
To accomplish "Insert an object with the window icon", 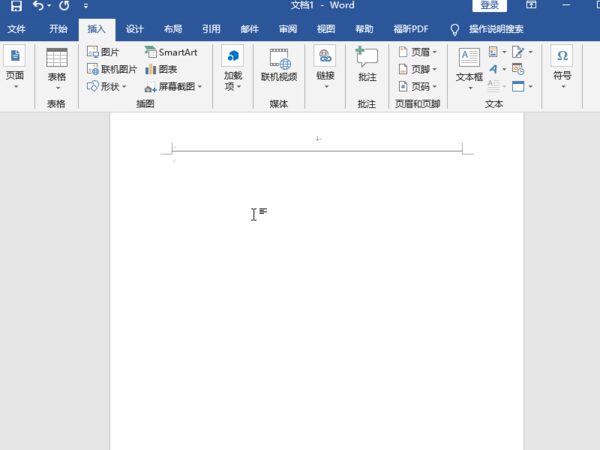I will [518, 86].
